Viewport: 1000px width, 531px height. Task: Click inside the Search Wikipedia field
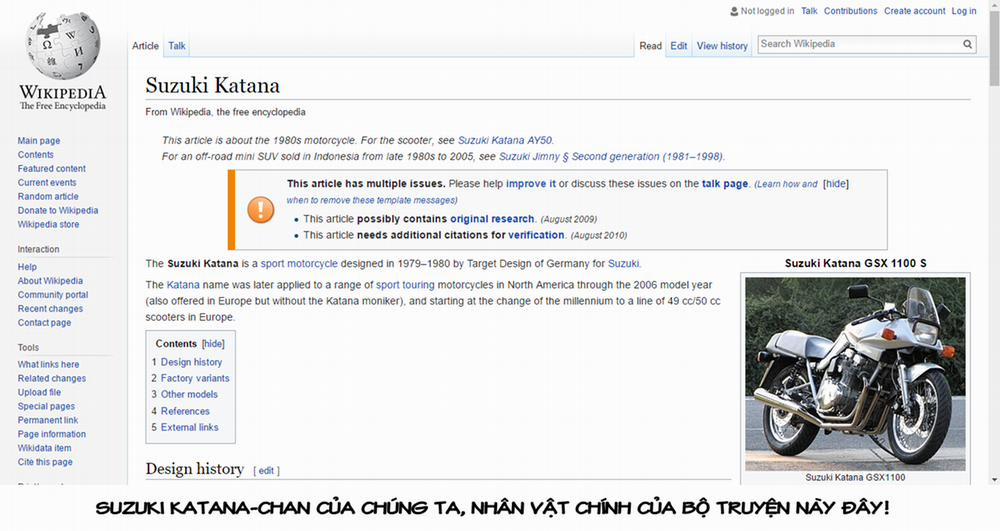tap(858, 44)
